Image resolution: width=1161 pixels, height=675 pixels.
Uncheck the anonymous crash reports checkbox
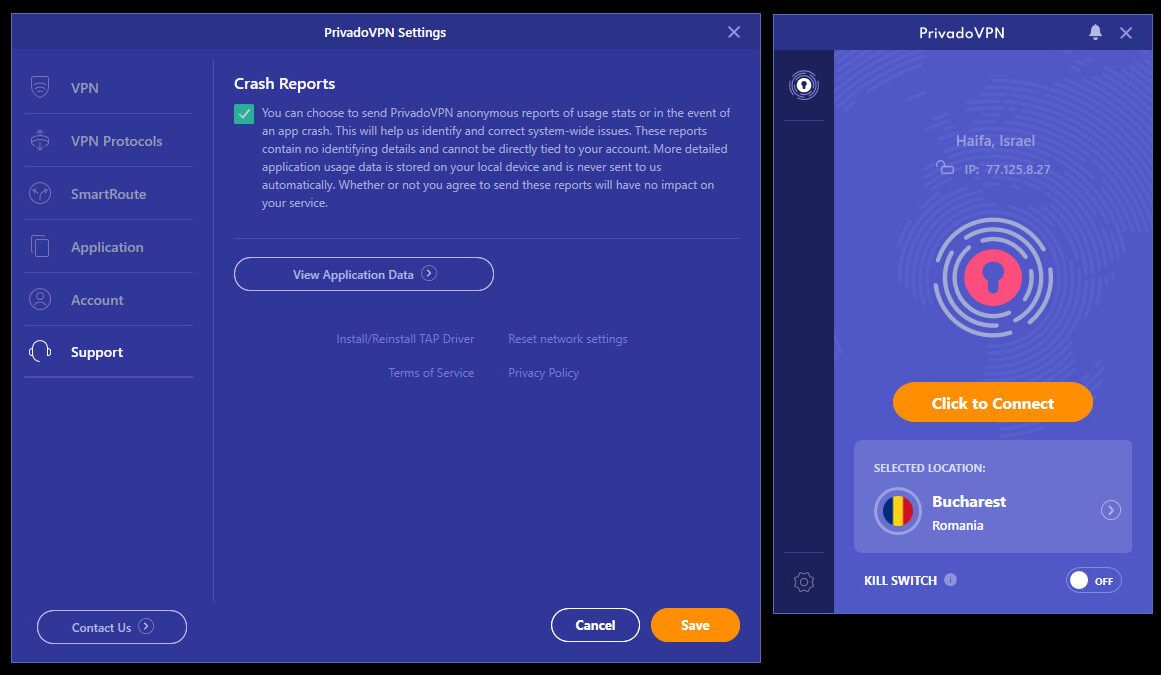[x=243, y=114]
